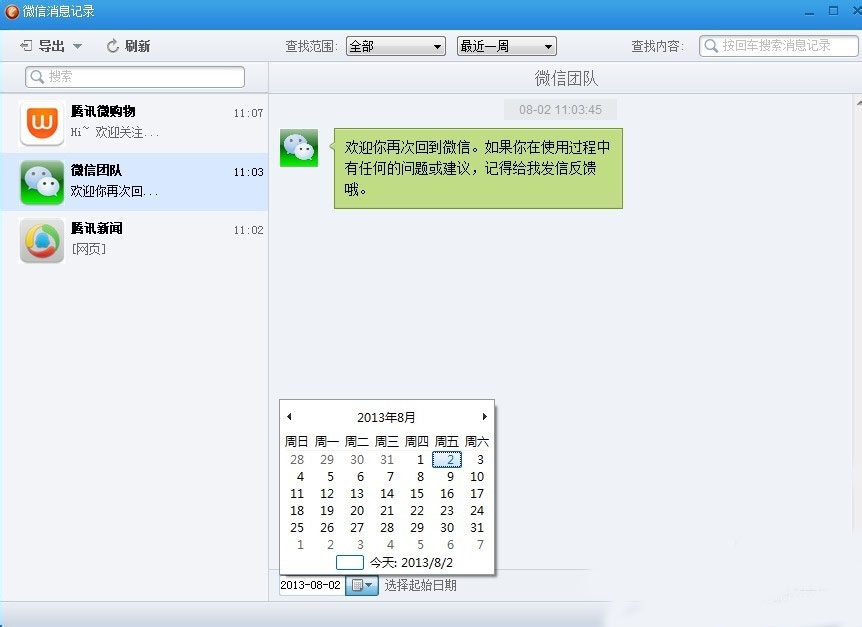Click the 微信团队 chat header title
This screenshot has height=627, width=862.
pyautogui.click(x=566, y=78)
